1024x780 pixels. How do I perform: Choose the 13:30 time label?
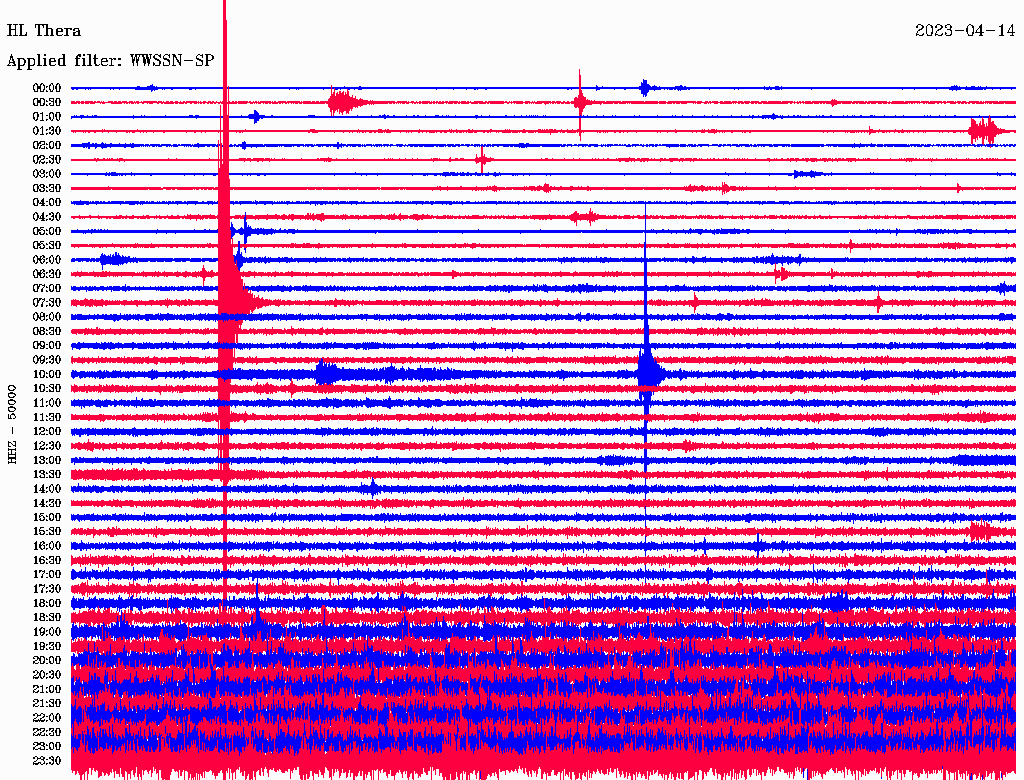[x=47, y=475]
